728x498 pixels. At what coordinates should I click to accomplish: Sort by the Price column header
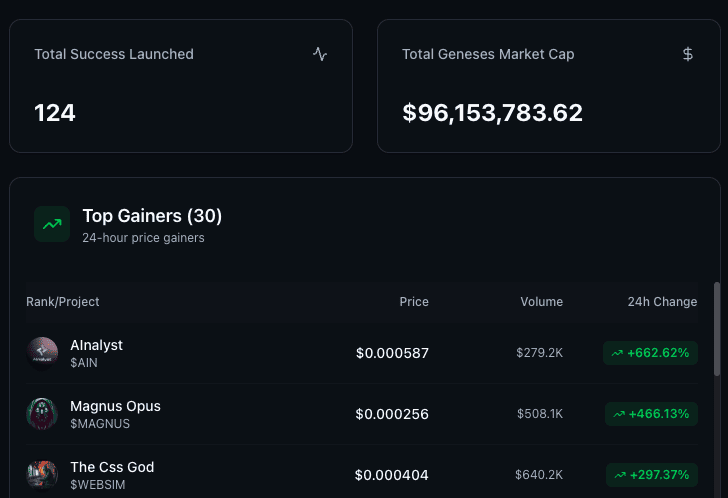414,302
